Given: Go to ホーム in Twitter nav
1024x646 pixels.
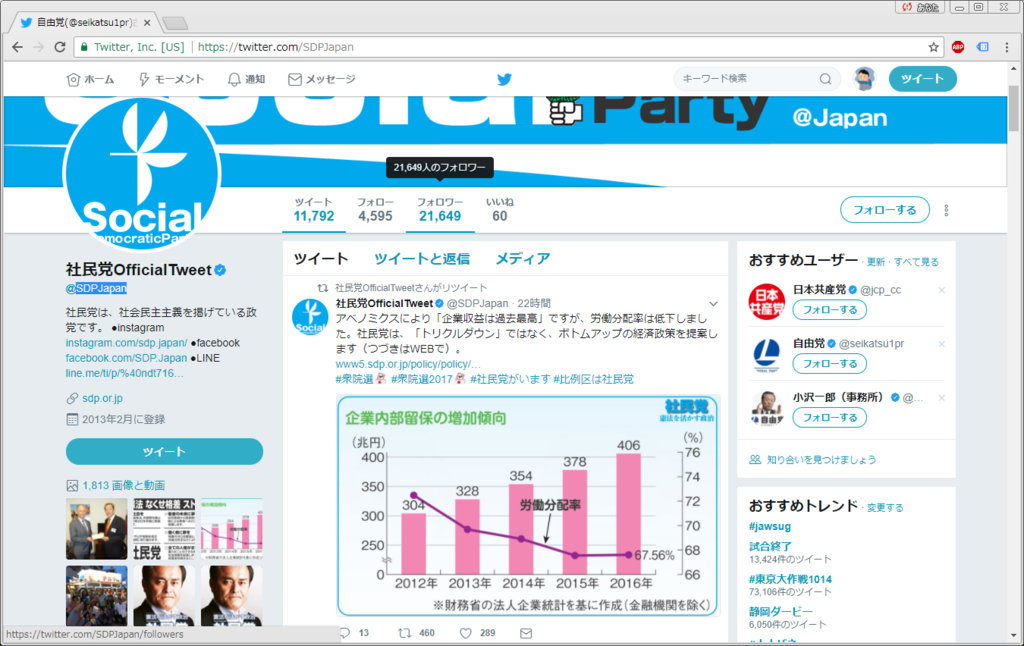Looking at the screenshot, I should pyautogui.click(x=91, y=79).
